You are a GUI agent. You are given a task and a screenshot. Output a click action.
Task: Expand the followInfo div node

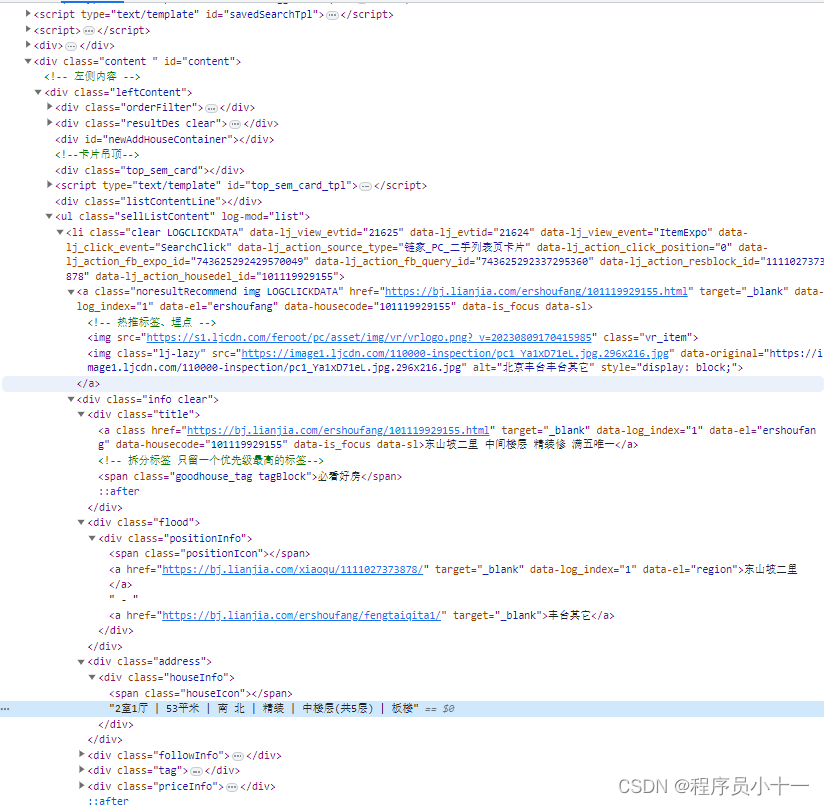[x=81, y=754]
